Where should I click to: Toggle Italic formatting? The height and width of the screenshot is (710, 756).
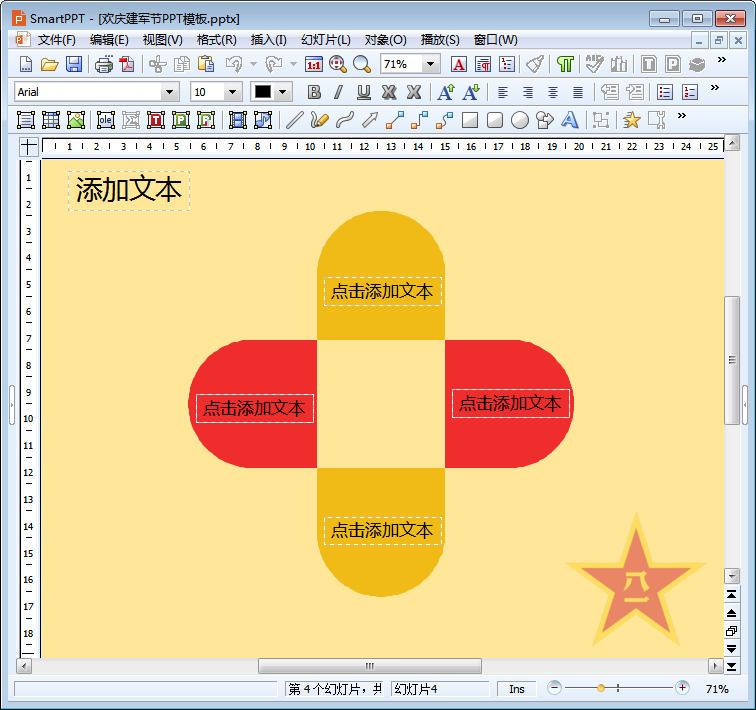pyautogui.click(x=338, y=92)
